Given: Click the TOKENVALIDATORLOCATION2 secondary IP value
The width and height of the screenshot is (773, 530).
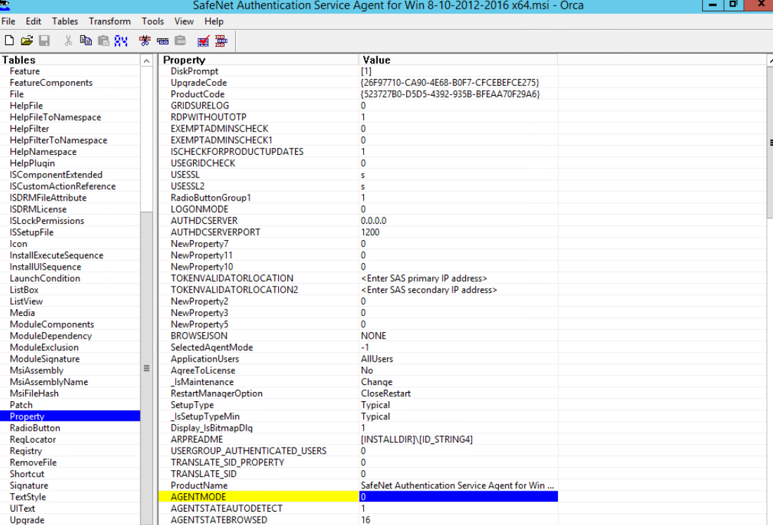Looking at the screenshot, I should (428, 289).
